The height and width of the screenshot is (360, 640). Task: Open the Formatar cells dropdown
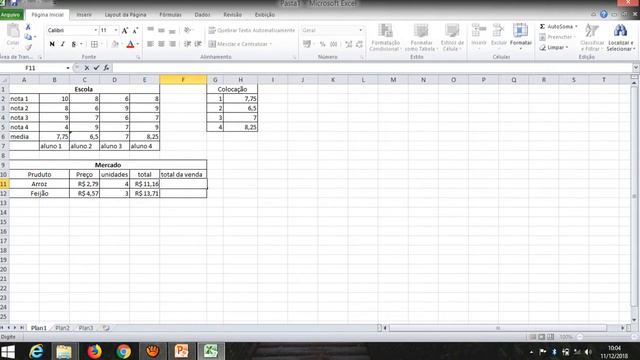tap(520, 37)
